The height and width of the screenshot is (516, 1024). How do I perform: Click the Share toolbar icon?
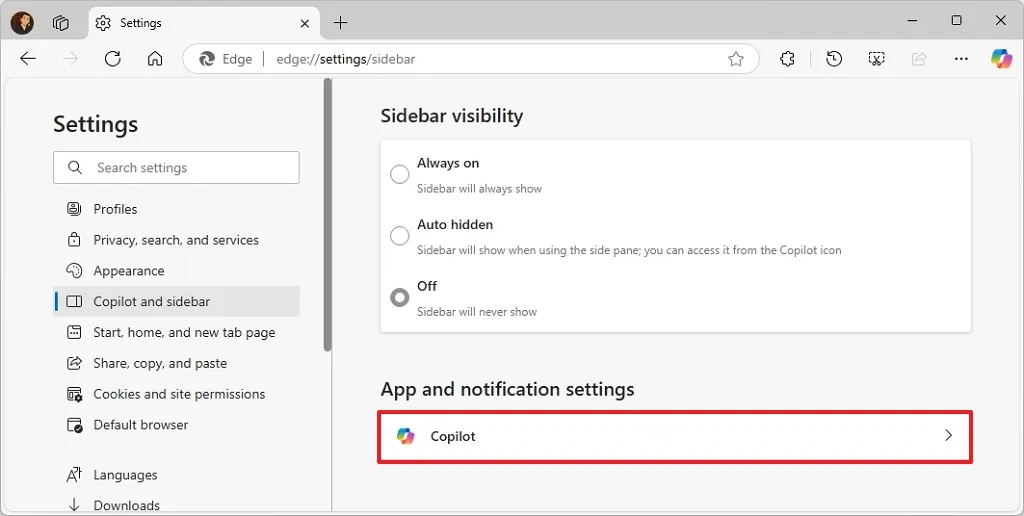(919, 59)
